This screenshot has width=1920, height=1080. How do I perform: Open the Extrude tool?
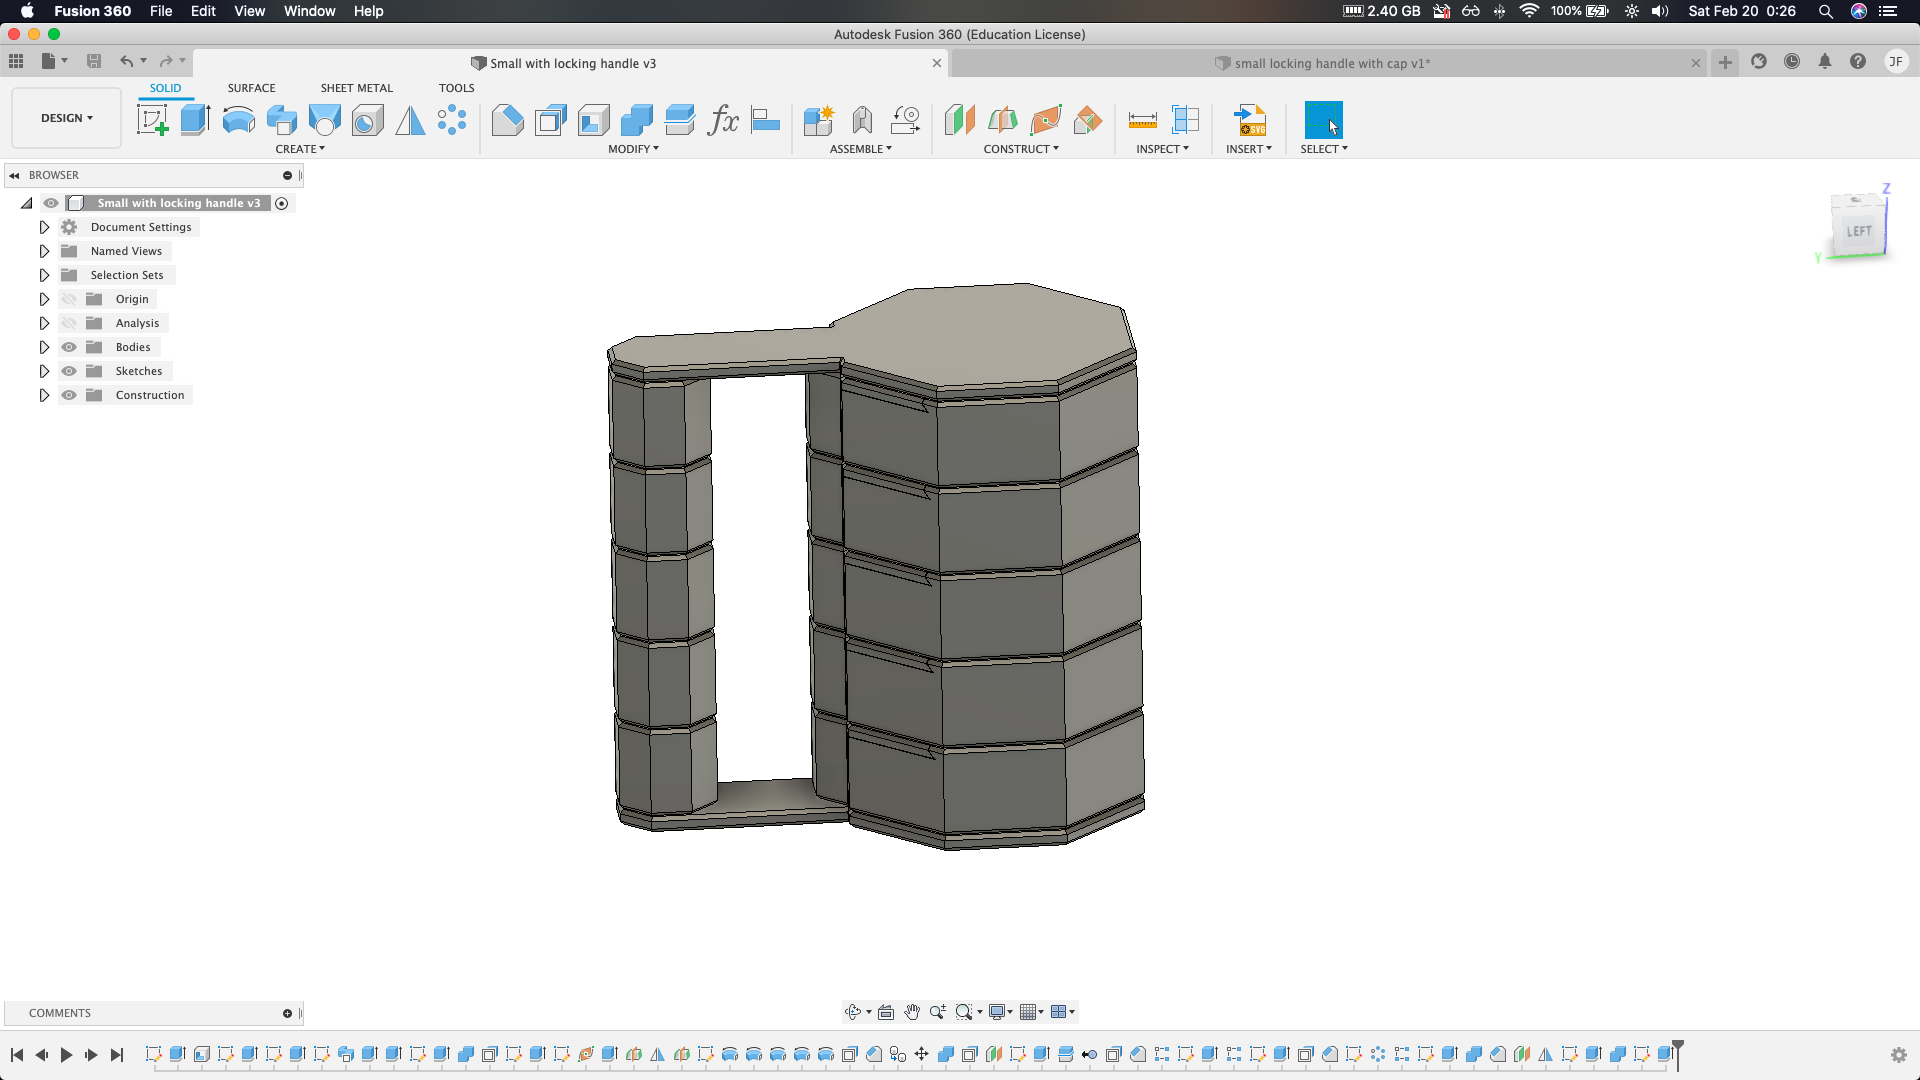tap(194, 120)
